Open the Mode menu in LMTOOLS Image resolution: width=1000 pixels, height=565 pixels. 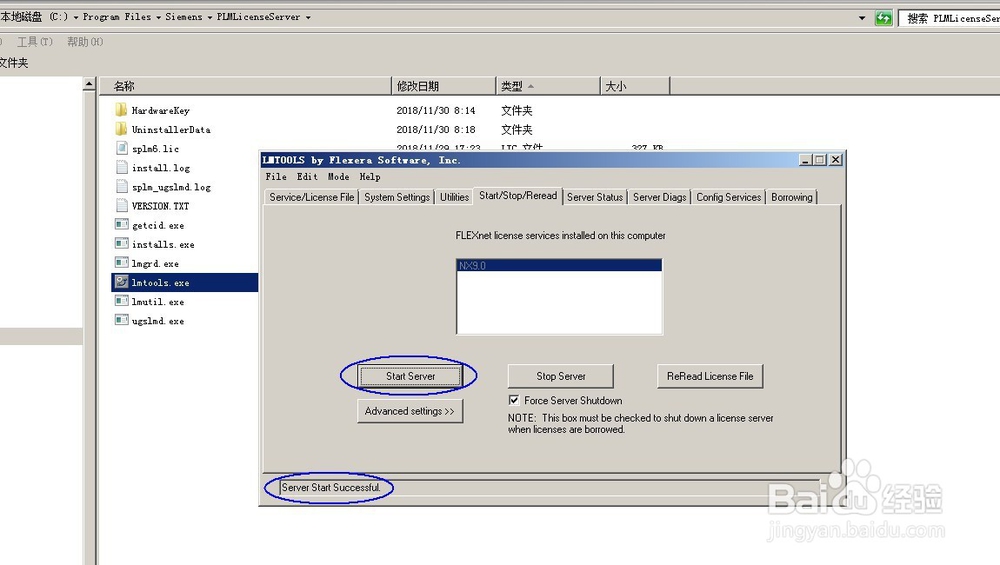pos(338,177)
